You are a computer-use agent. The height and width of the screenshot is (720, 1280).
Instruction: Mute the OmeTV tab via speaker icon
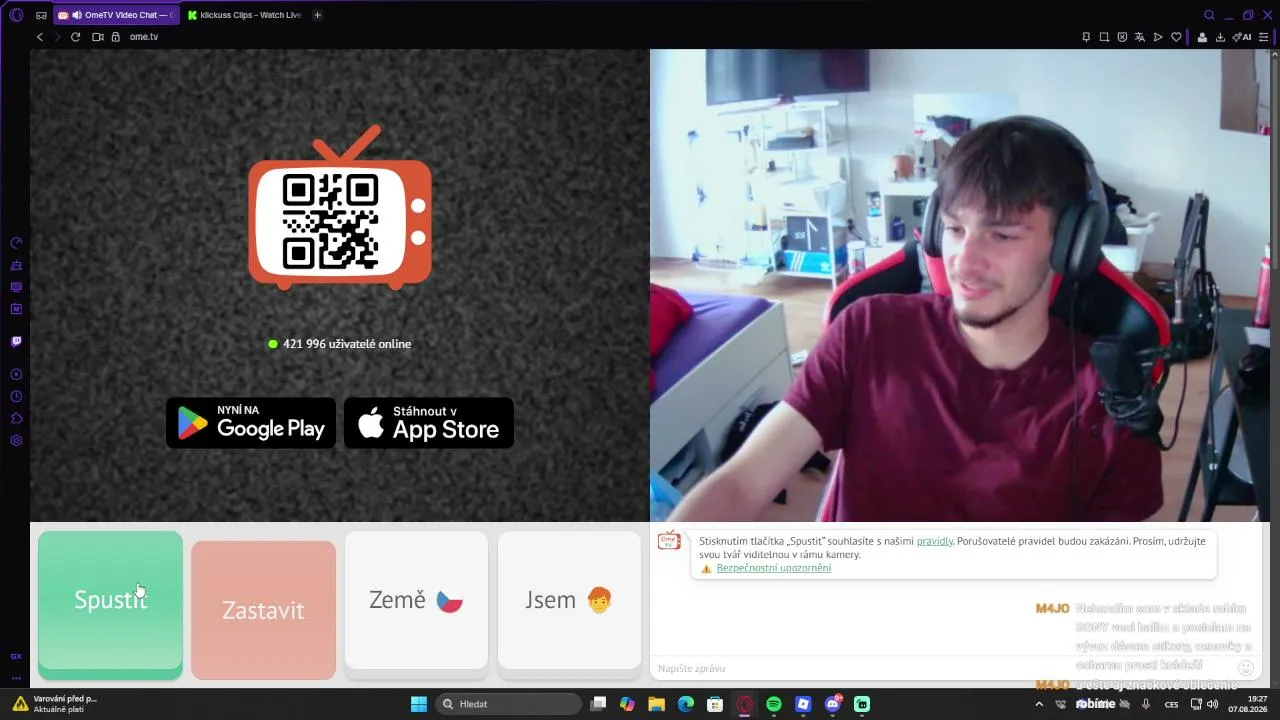tap(77, 15)
